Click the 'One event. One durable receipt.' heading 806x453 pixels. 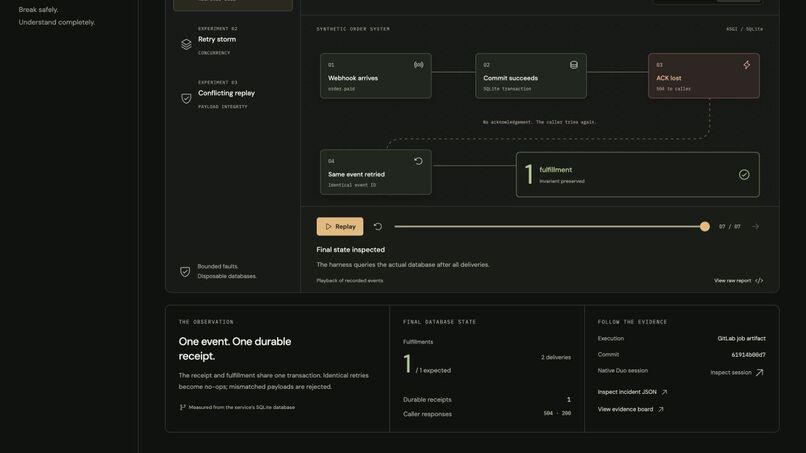[x=234, y=349]
